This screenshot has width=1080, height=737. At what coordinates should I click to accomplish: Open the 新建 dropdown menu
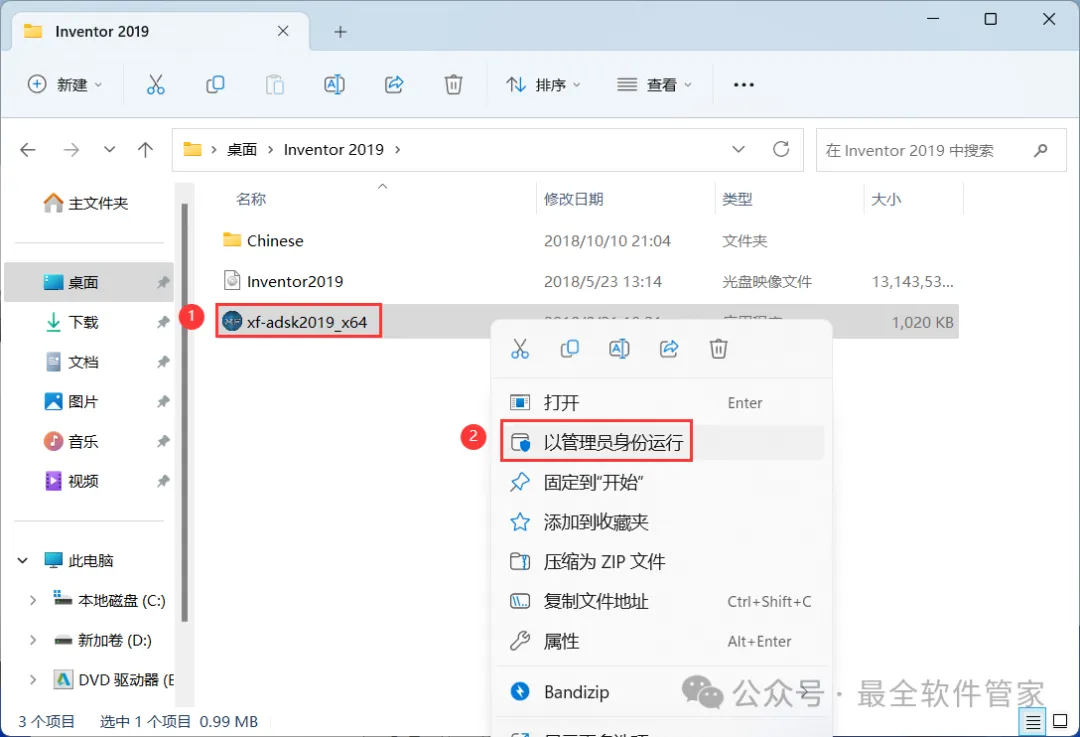coord(65,85)
